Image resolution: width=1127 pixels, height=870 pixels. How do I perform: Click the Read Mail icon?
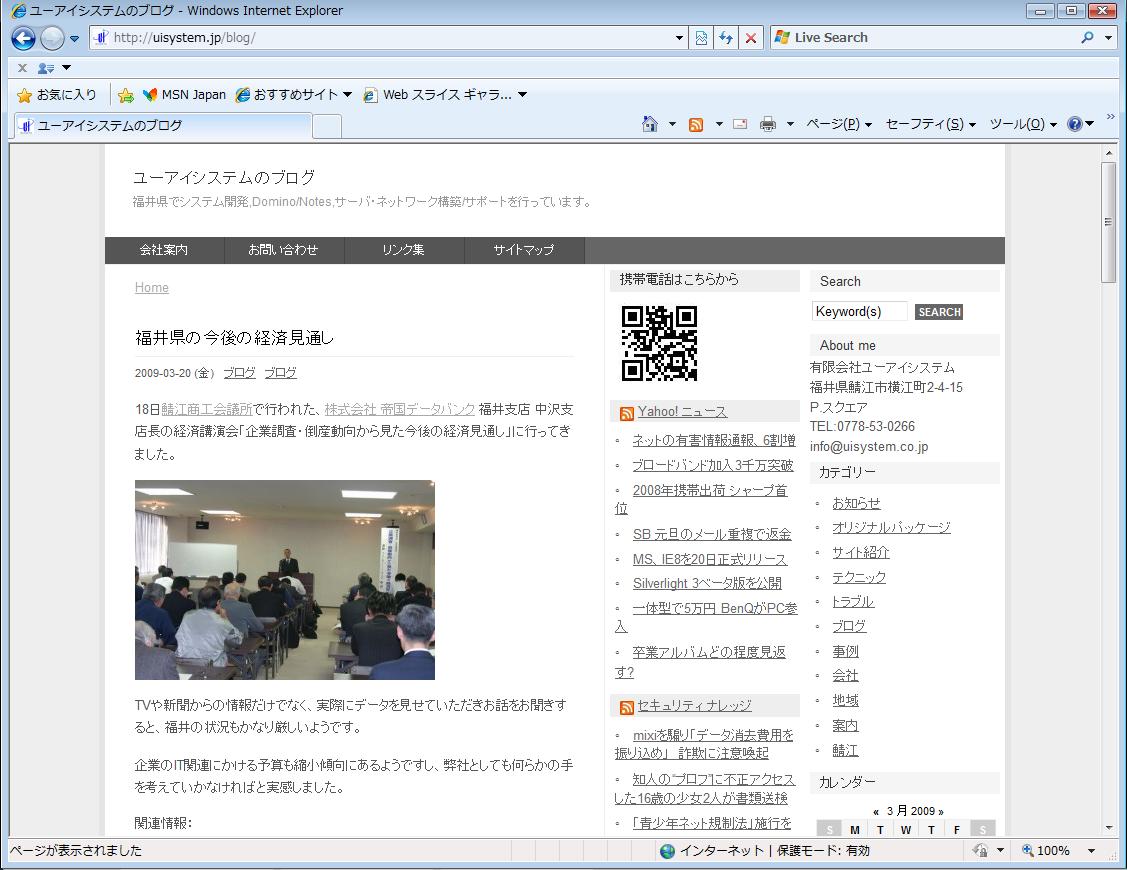click(740, 124)
